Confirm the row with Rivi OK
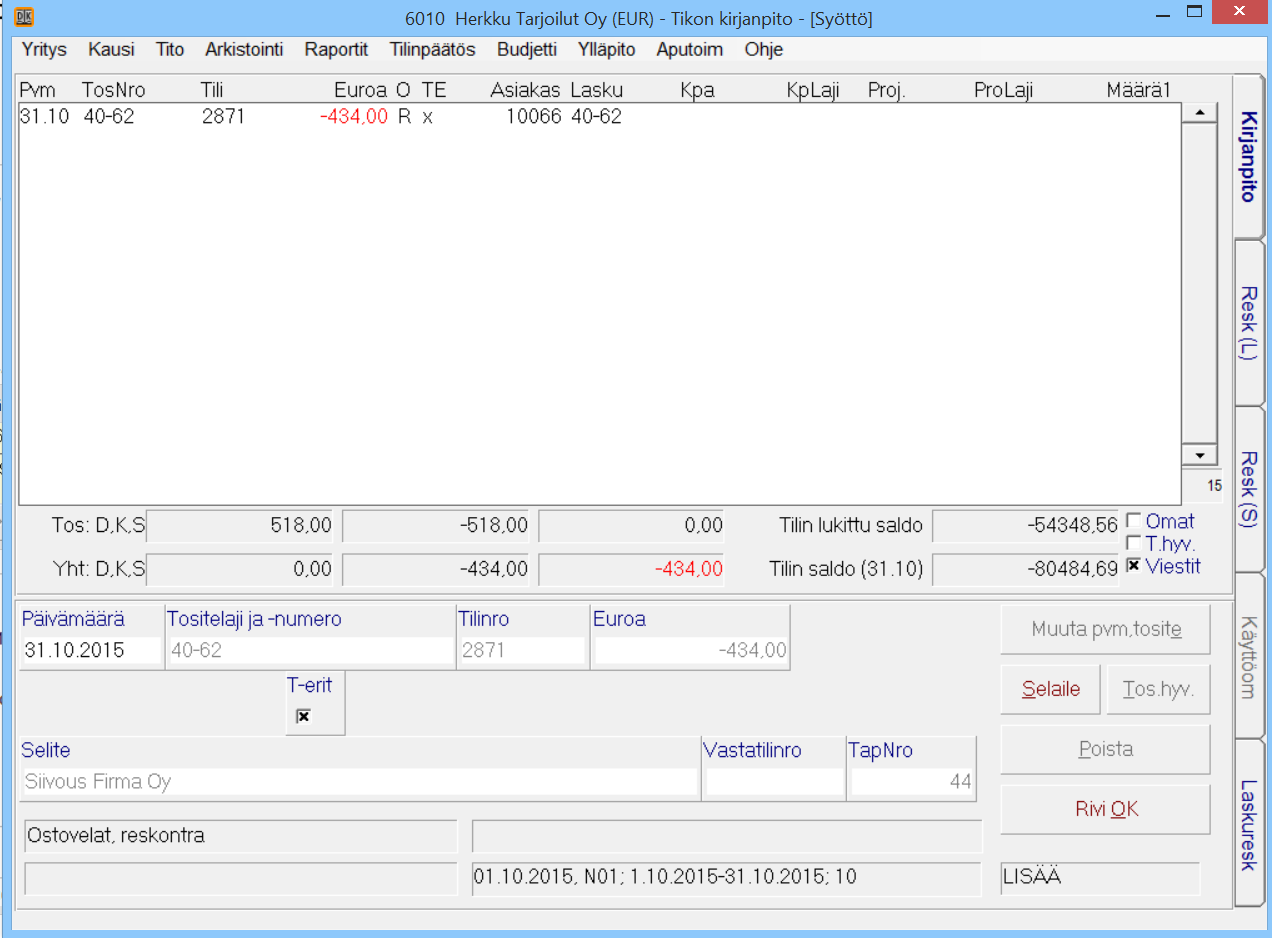Viewport: 1272px width, 938px height. coord(1106,809)
